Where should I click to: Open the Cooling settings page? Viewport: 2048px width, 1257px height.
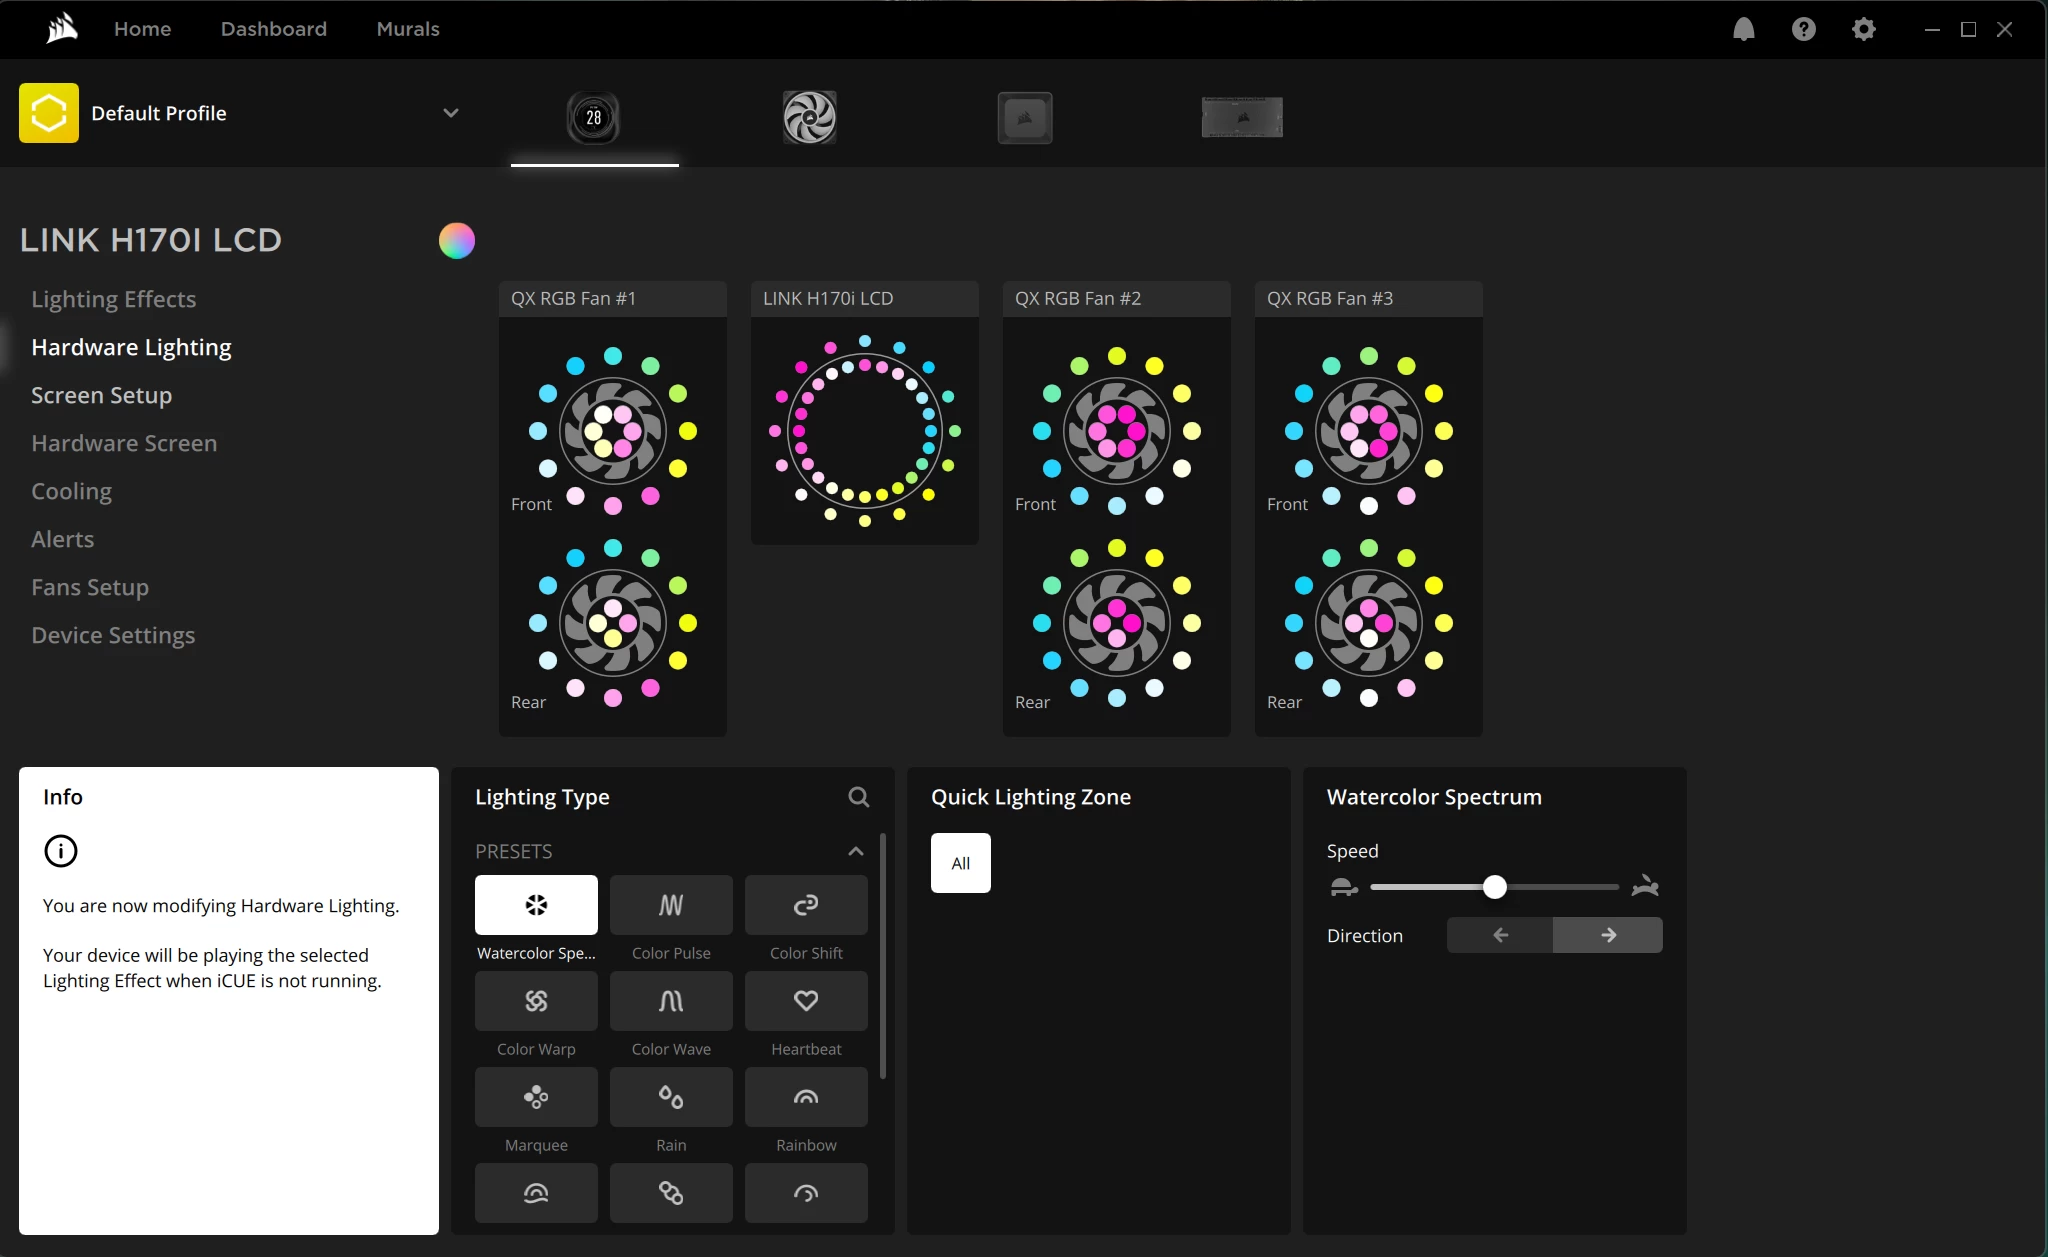[71, 491]
